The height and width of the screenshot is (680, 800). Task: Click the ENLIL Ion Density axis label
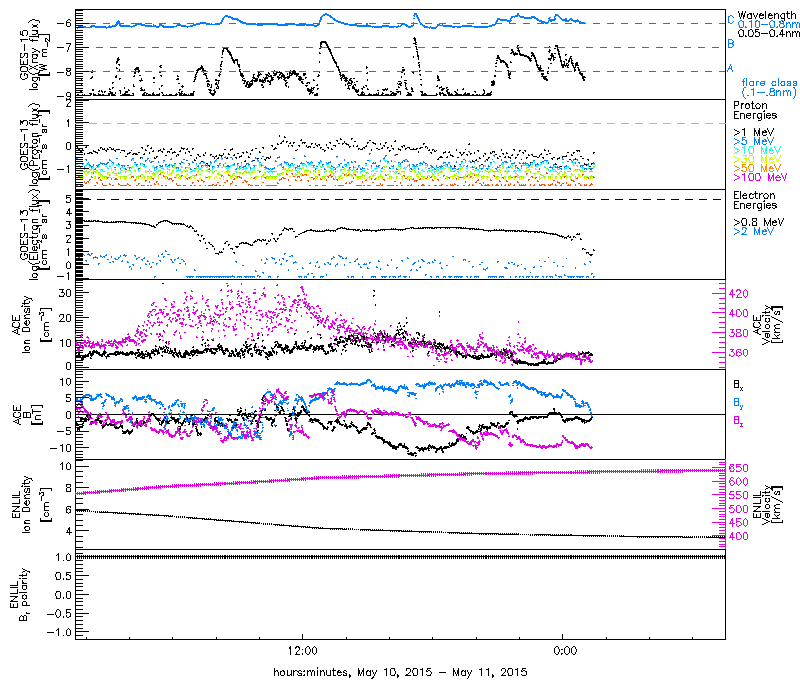pyautogui.click(x=32, y=505)
